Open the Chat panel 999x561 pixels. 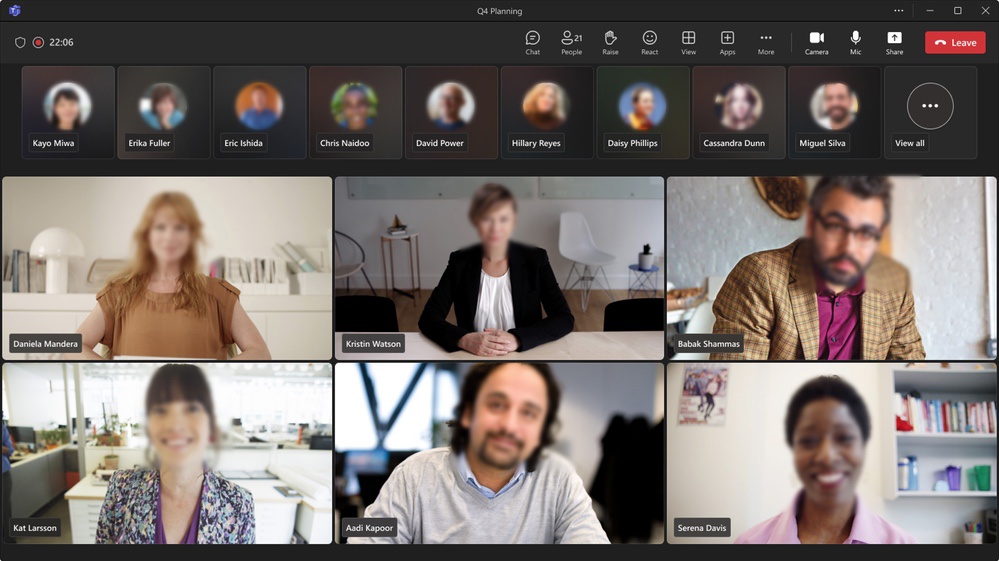point(533,43)
